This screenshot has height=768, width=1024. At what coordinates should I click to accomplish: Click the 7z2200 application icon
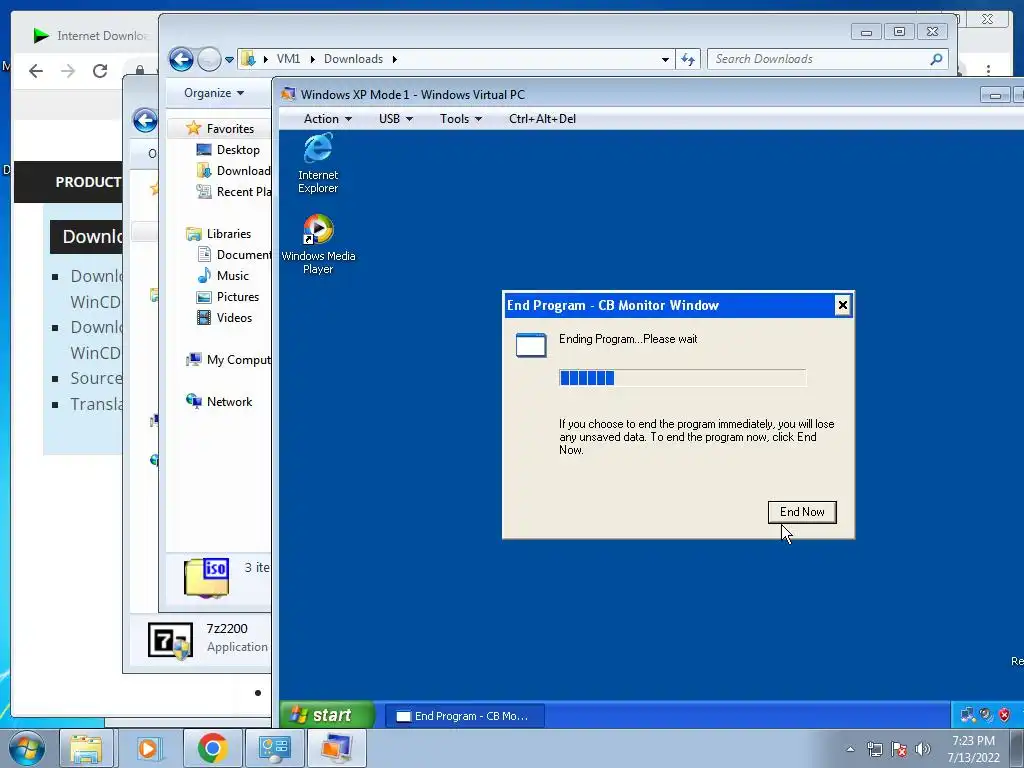pos(170,640)
